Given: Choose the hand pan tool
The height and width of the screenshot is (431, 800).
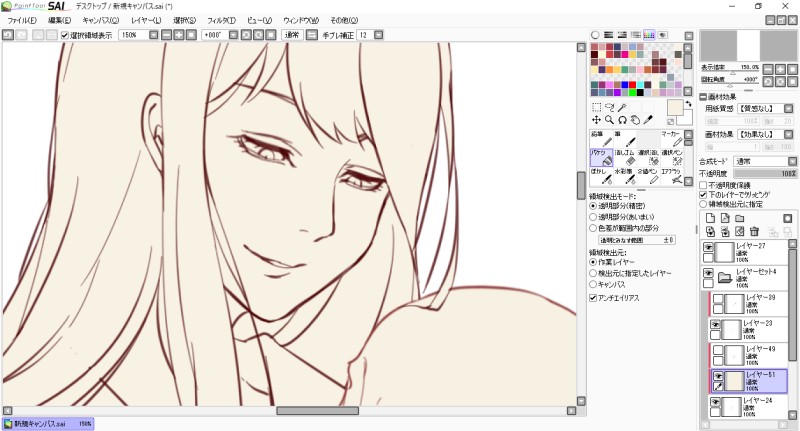Looking at the screenshot, I should click(635, 120).
